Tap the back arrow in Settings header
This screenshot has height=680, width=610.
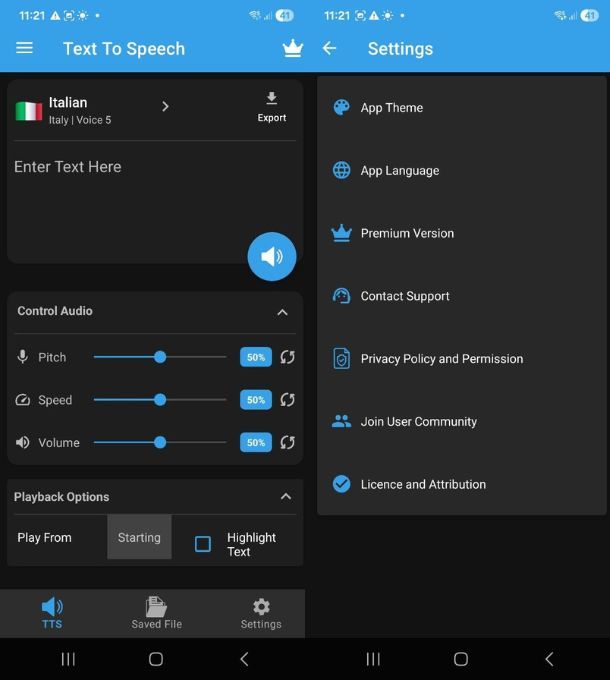pos(329,48)
